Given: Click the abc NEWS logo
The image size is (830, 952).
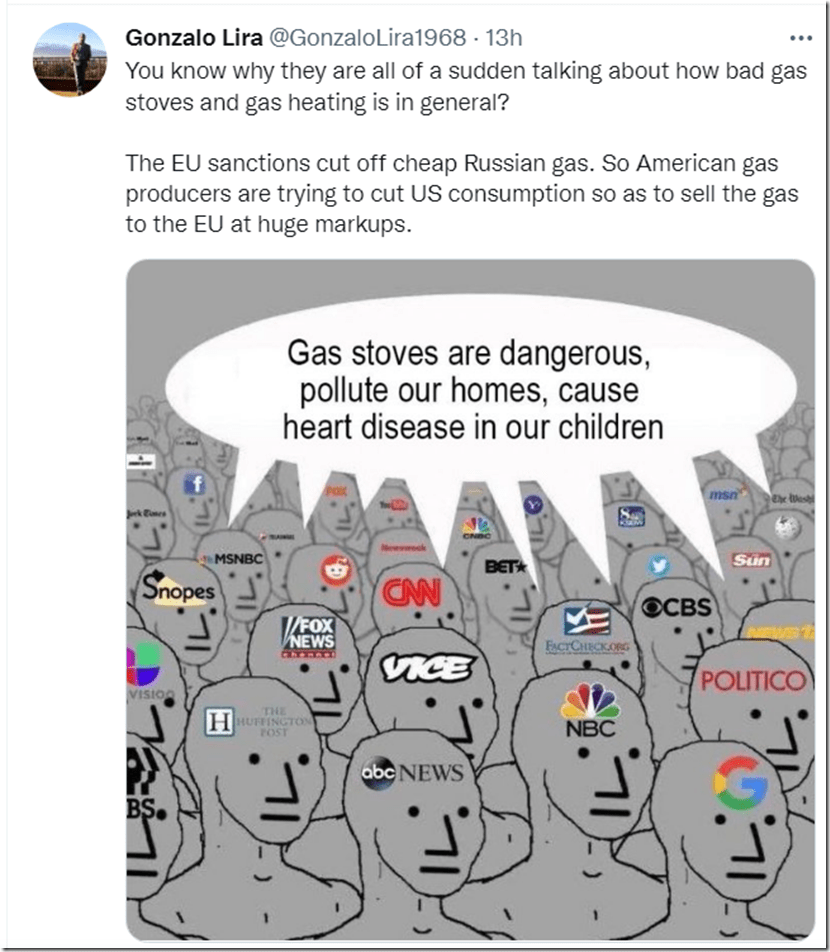Looking at the screenshot, I should click(x=412, y=773).
